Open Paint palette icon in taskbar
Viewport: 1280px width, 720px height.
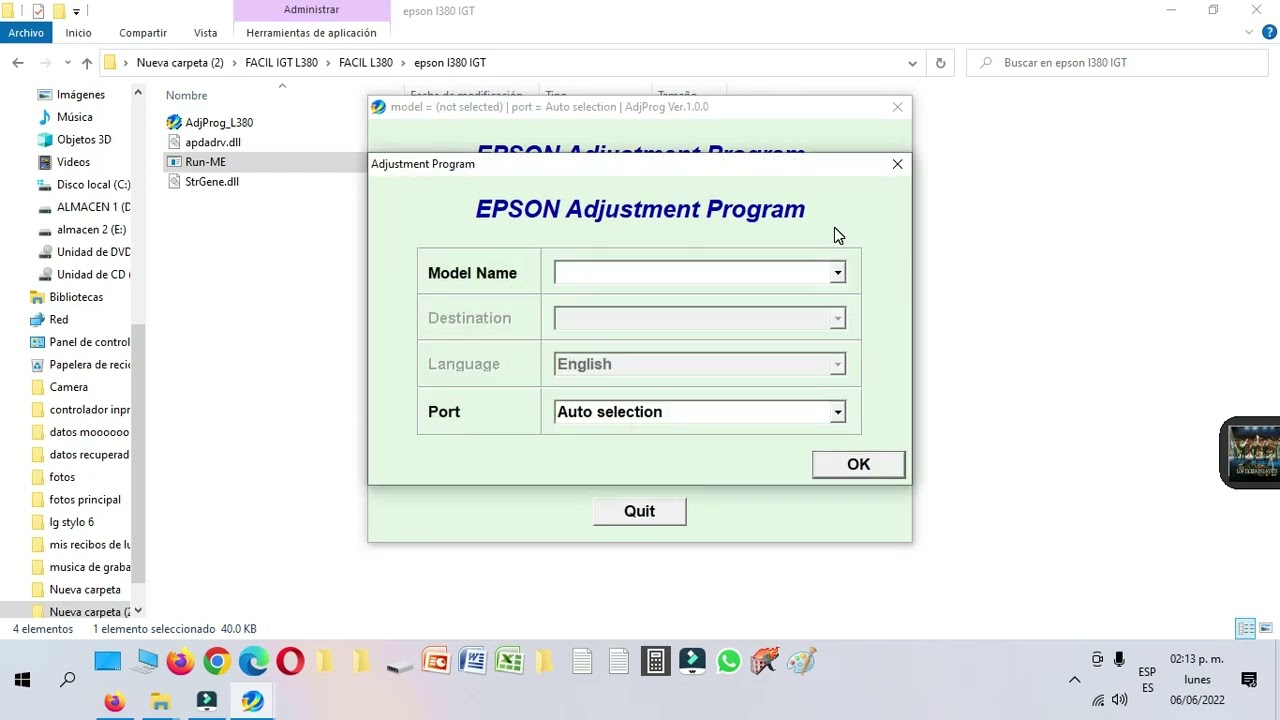(x=801, y=661)
